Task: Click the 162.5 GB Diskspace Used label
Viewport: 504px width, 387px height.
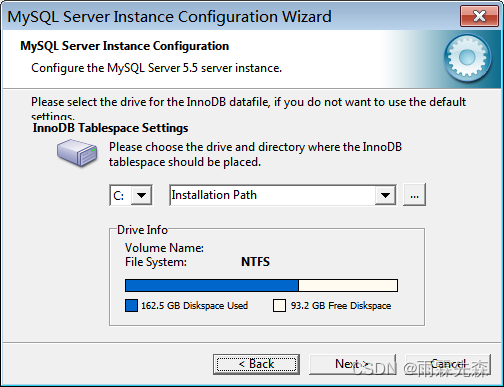Action: tap(194, 306)
